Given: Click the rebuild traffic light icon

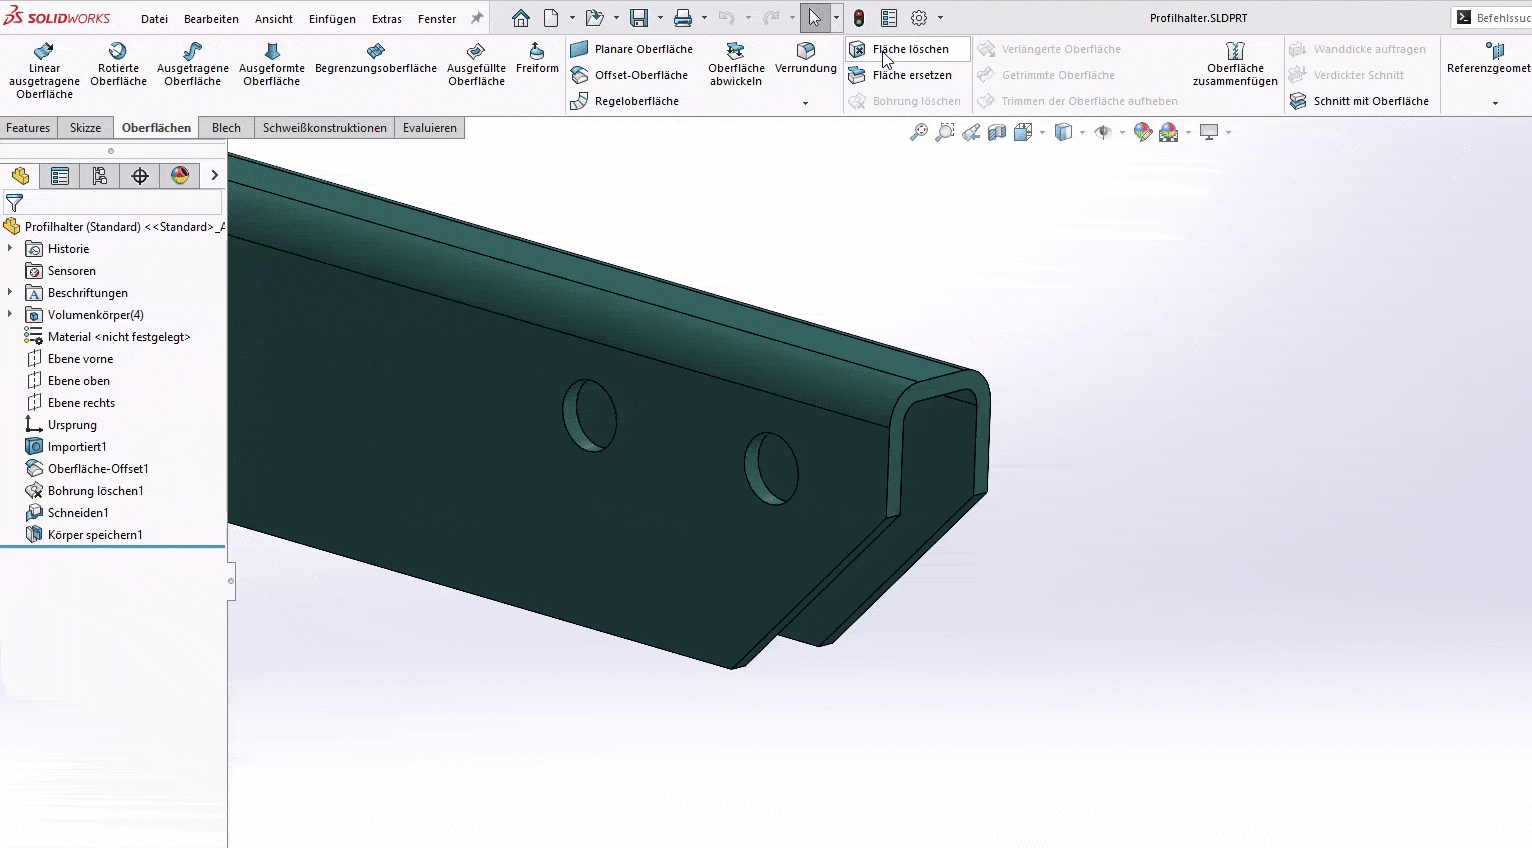Looking at the screenshot, I should click(859, 18).
